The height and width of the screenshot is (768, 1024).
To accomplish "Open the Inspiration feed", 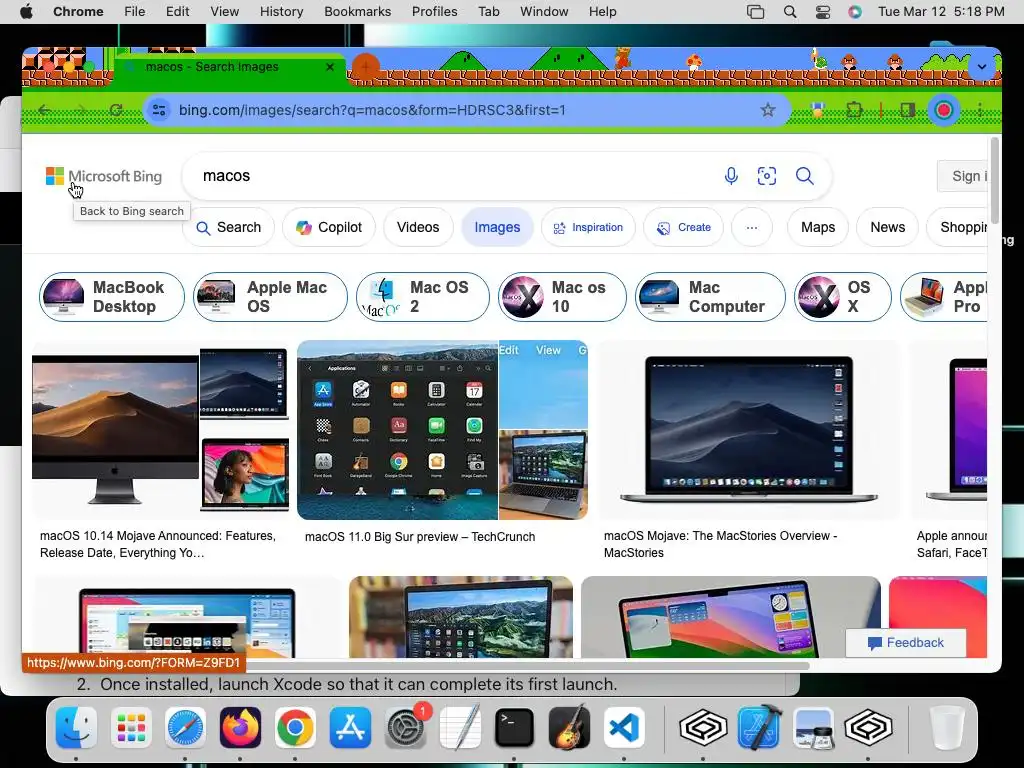I will click(x=588, y=227).
